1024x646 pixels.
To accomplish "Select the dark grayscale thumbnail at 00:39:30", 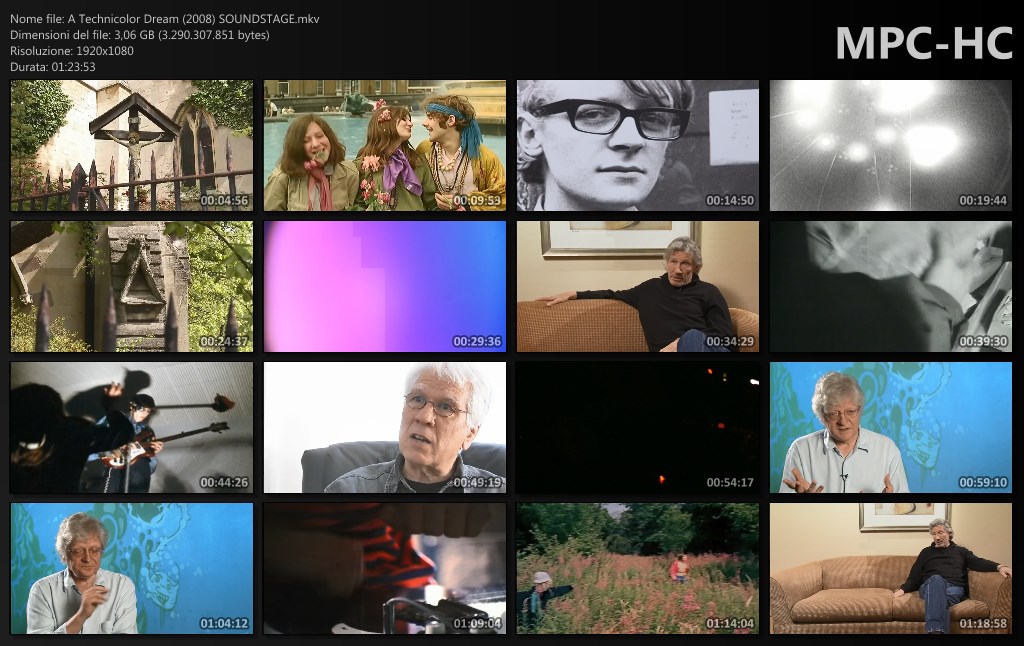I will click(891, 287).
